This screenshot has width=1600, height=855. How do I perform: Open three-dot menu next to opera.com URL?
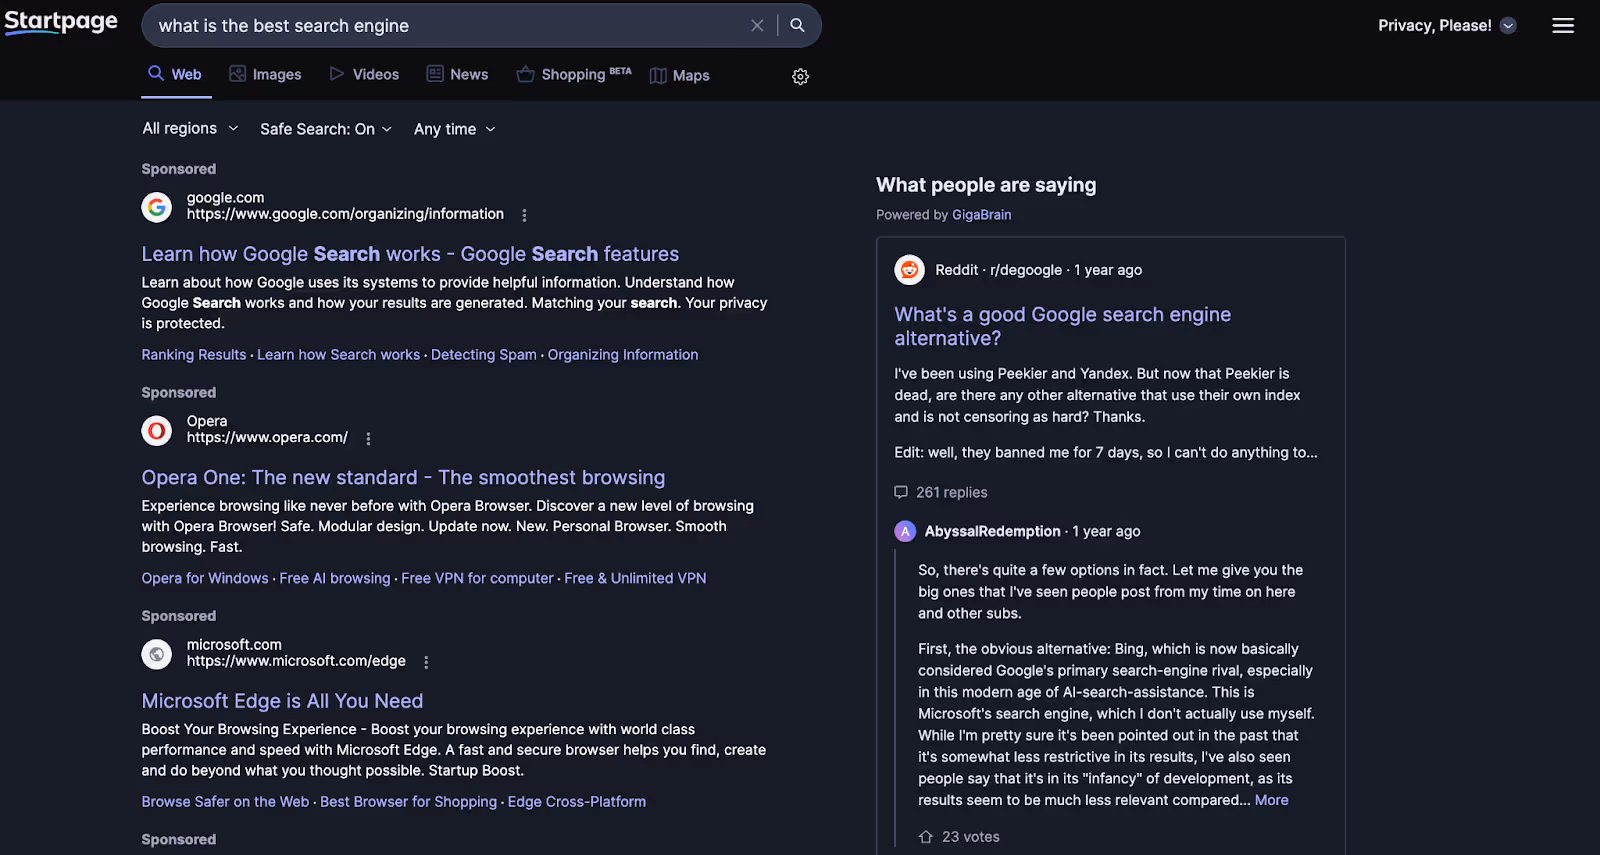click(368, 439)
